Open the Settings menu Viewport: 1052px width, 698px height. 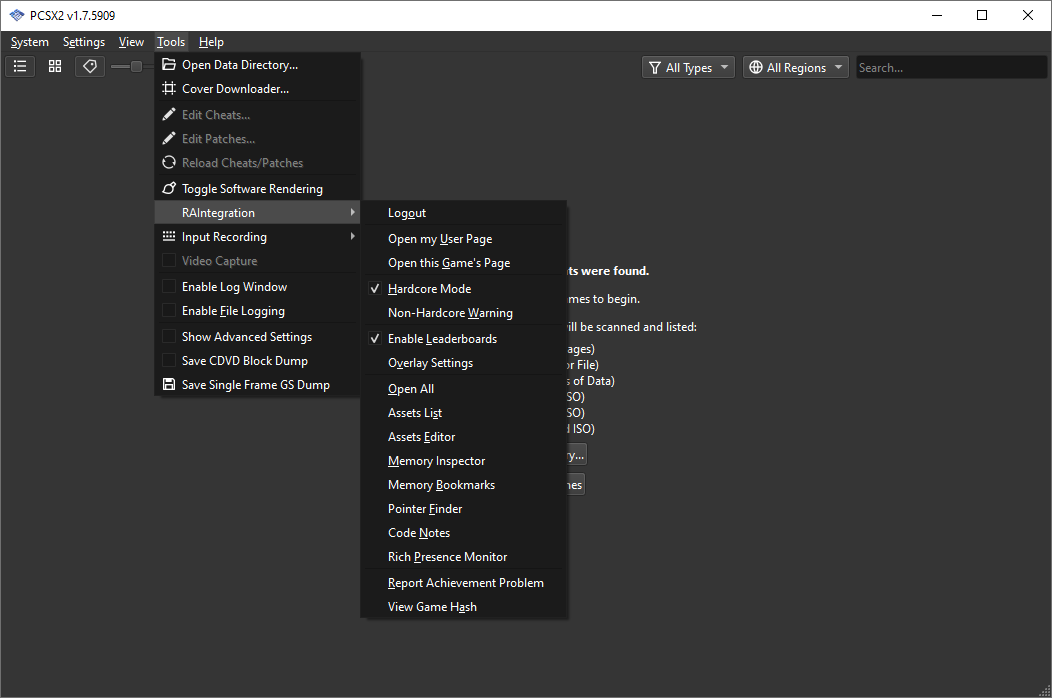[x=83, y=41]
